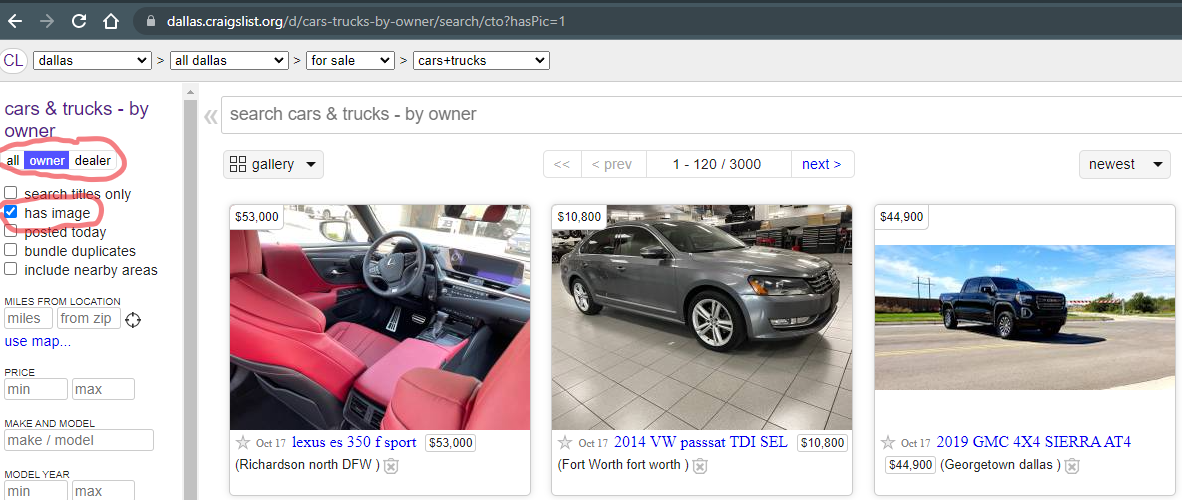Click the $10,800 price tag on image
This screenshot has width=1182, height=500.
click(579, 217)
